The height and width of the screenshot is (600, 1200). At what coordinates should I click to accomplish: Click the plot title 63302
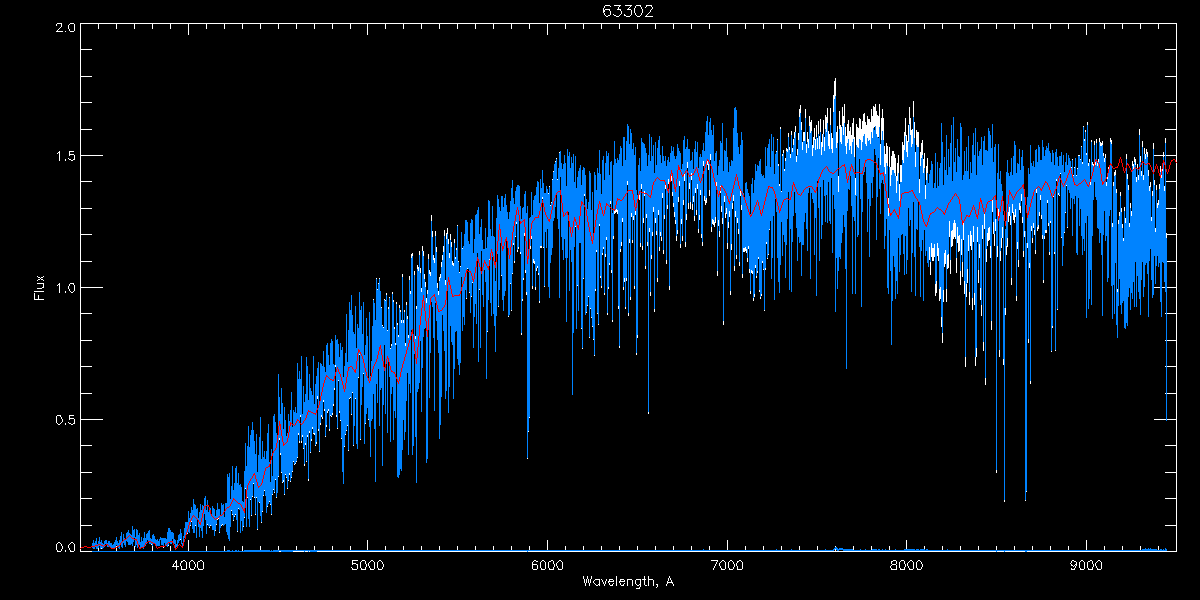[x=628, y=11]
